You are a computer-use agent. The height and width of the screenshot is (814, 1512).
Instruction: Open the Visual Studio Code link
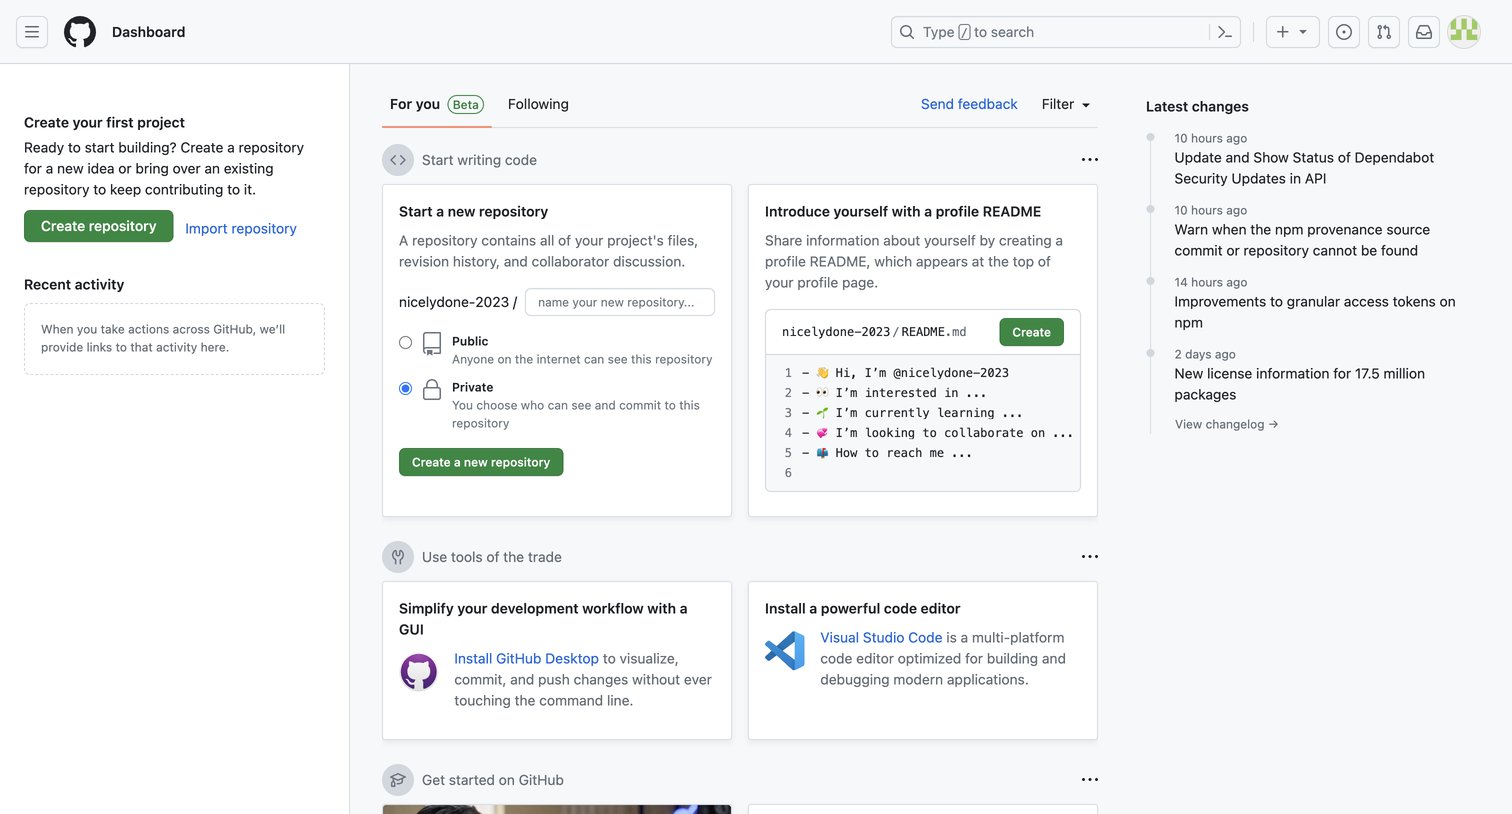881,637
